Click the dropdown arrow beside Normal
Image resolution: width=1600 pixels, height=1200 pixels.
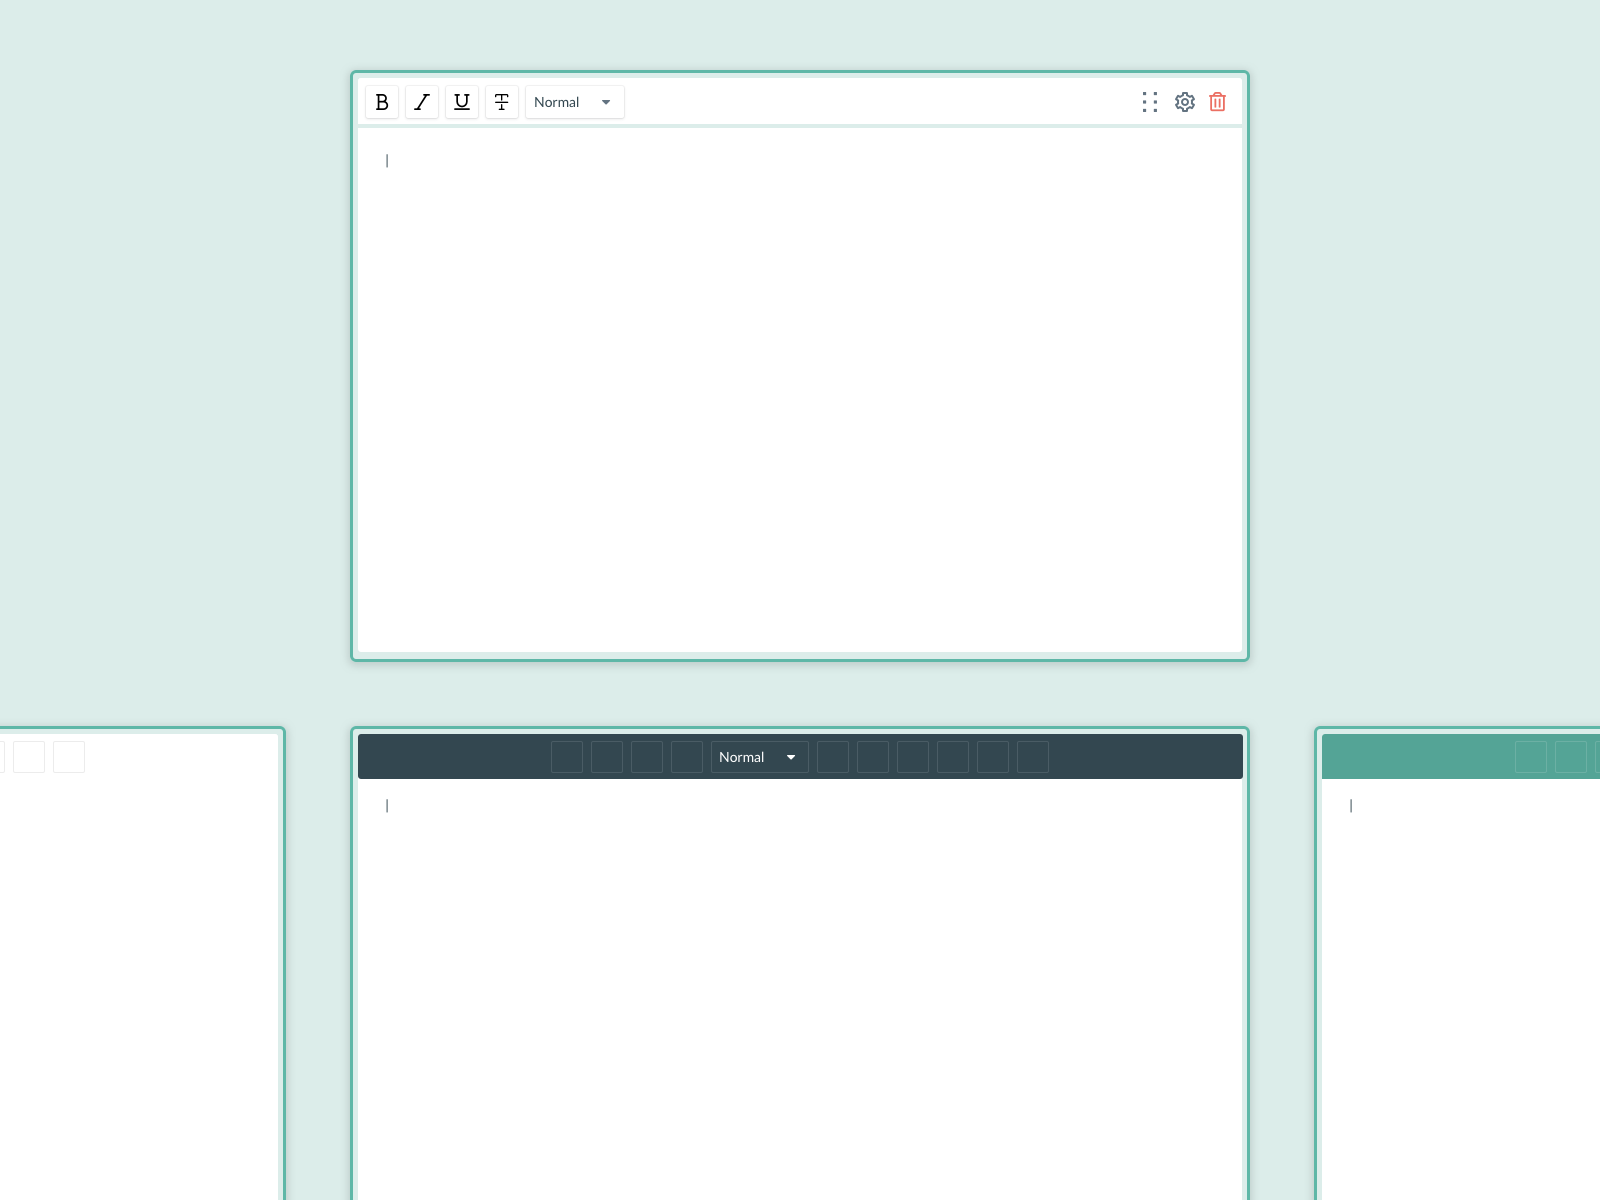click(x=606, y=101)
